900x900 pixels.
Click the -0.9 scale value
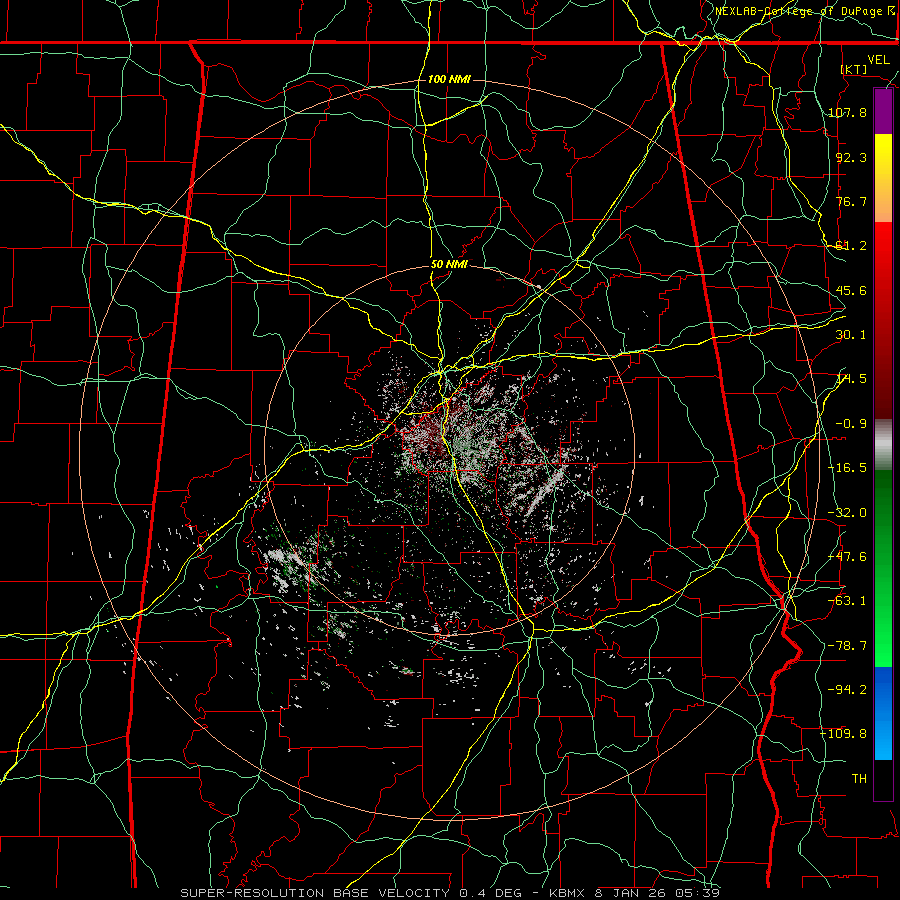pyautogui.click(x=851, y=424)
